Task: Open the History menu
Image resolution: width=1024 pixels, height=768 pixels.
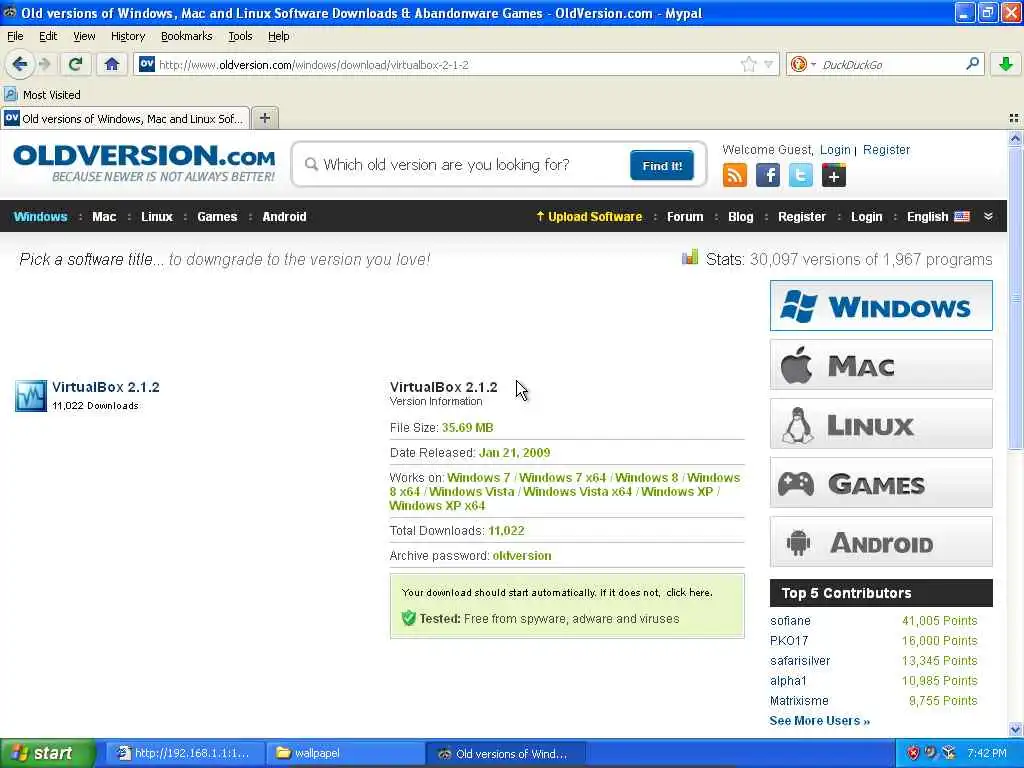Action: click(x=127, y=36)
